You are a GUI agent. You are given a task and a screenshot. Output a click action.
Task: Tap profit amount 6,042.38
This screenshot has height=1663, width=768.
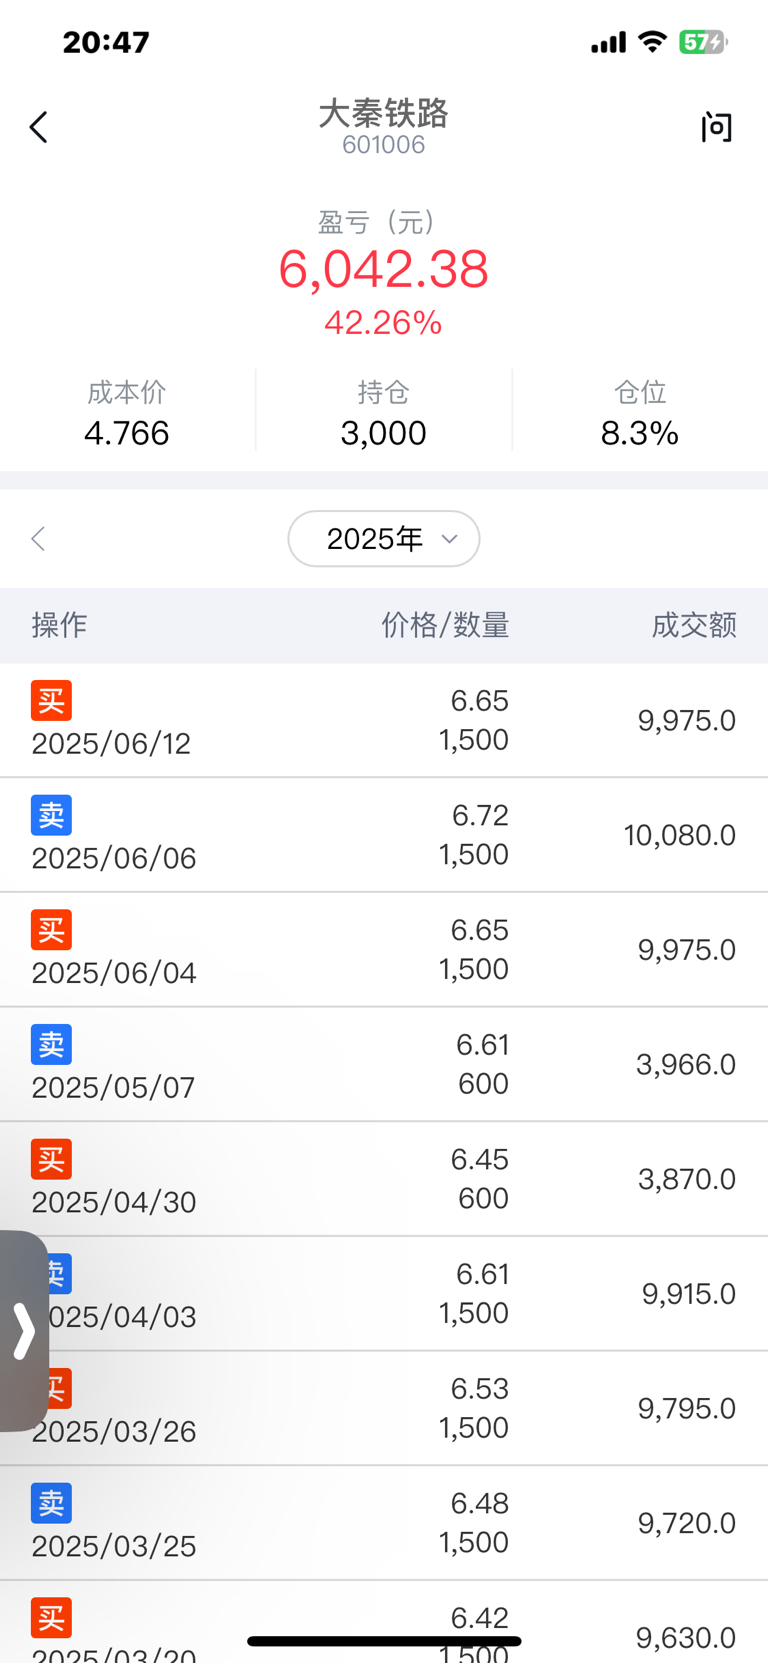384,269
